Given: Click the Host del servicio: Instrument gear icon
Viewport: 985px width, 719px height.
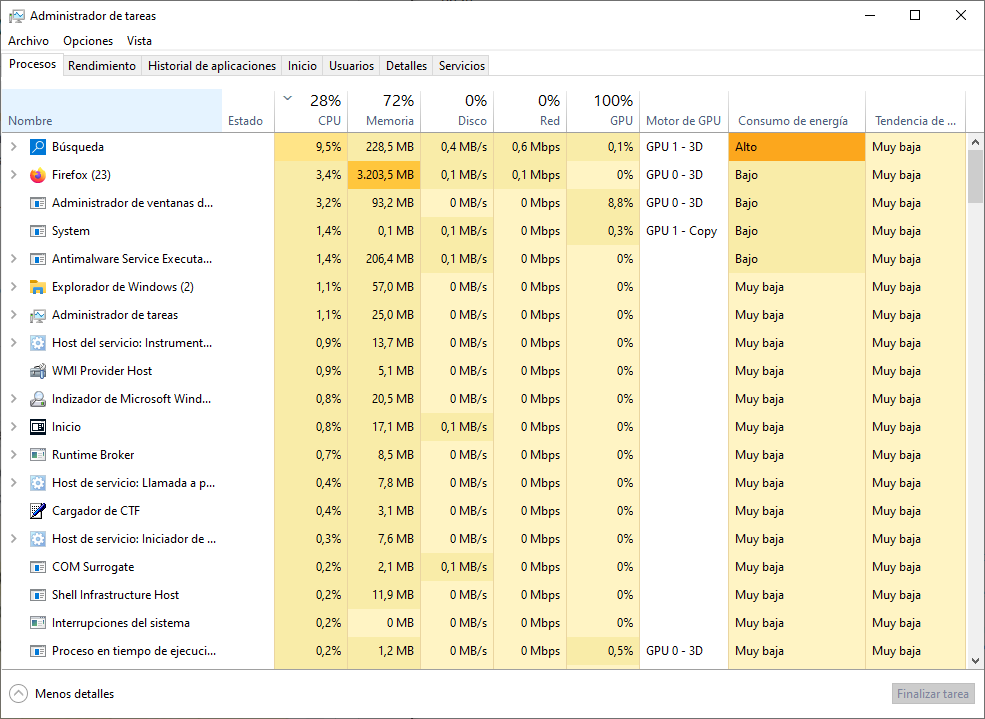Looking at the screenshot, I should click(x=38, y=343).
